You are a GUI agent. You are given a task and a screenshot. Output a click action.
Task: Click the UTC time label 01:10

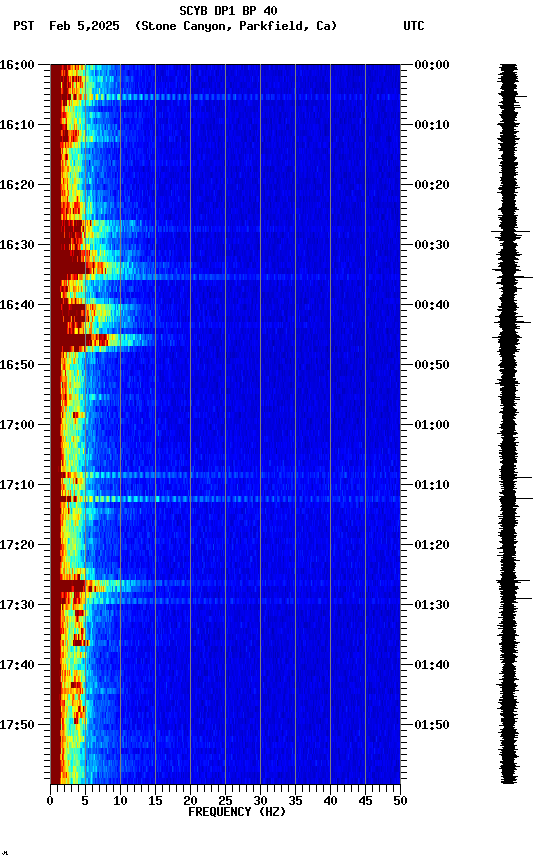pyautogui.click(x=432, y=485)
